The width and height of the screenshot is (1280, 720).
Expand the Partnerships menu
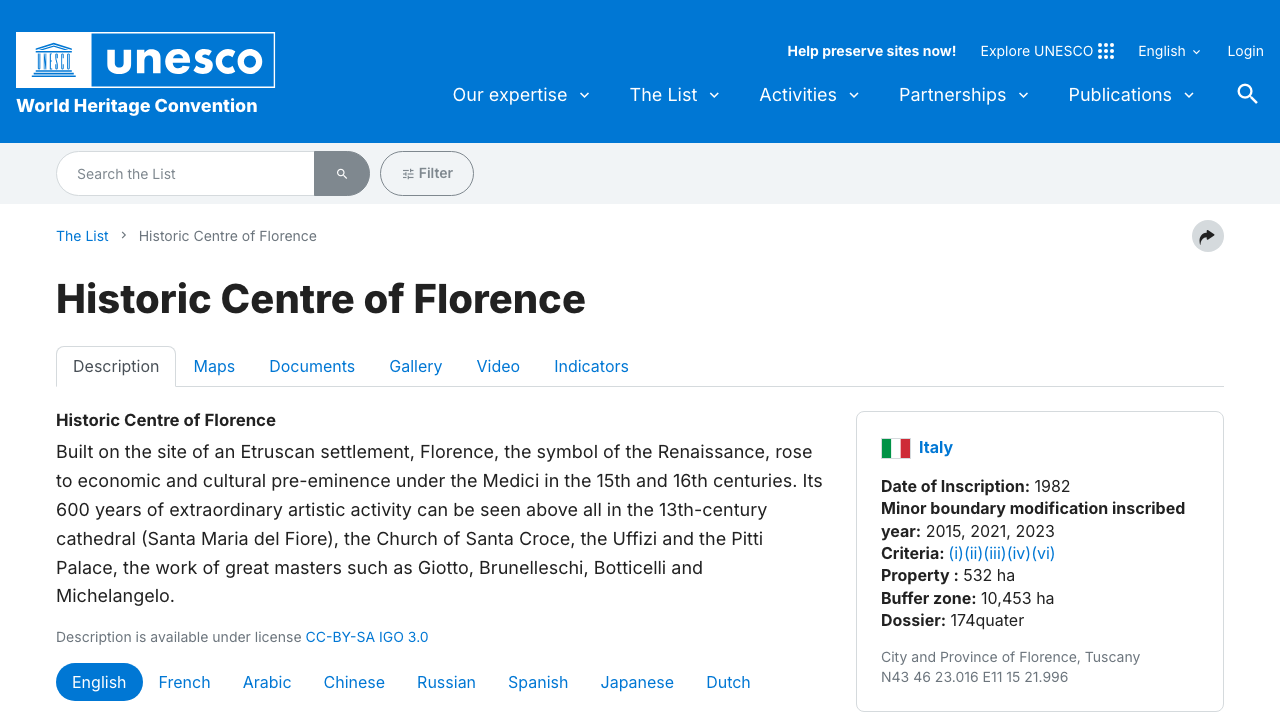(x=964, y=95)
